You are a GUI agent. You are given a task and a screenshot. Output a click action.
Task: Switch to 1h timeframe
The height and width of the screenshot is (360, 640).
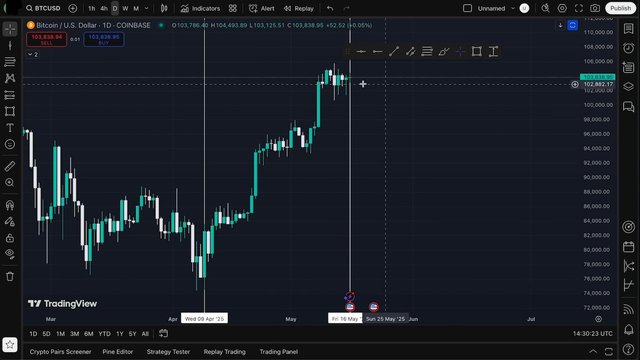pos(92,8)
